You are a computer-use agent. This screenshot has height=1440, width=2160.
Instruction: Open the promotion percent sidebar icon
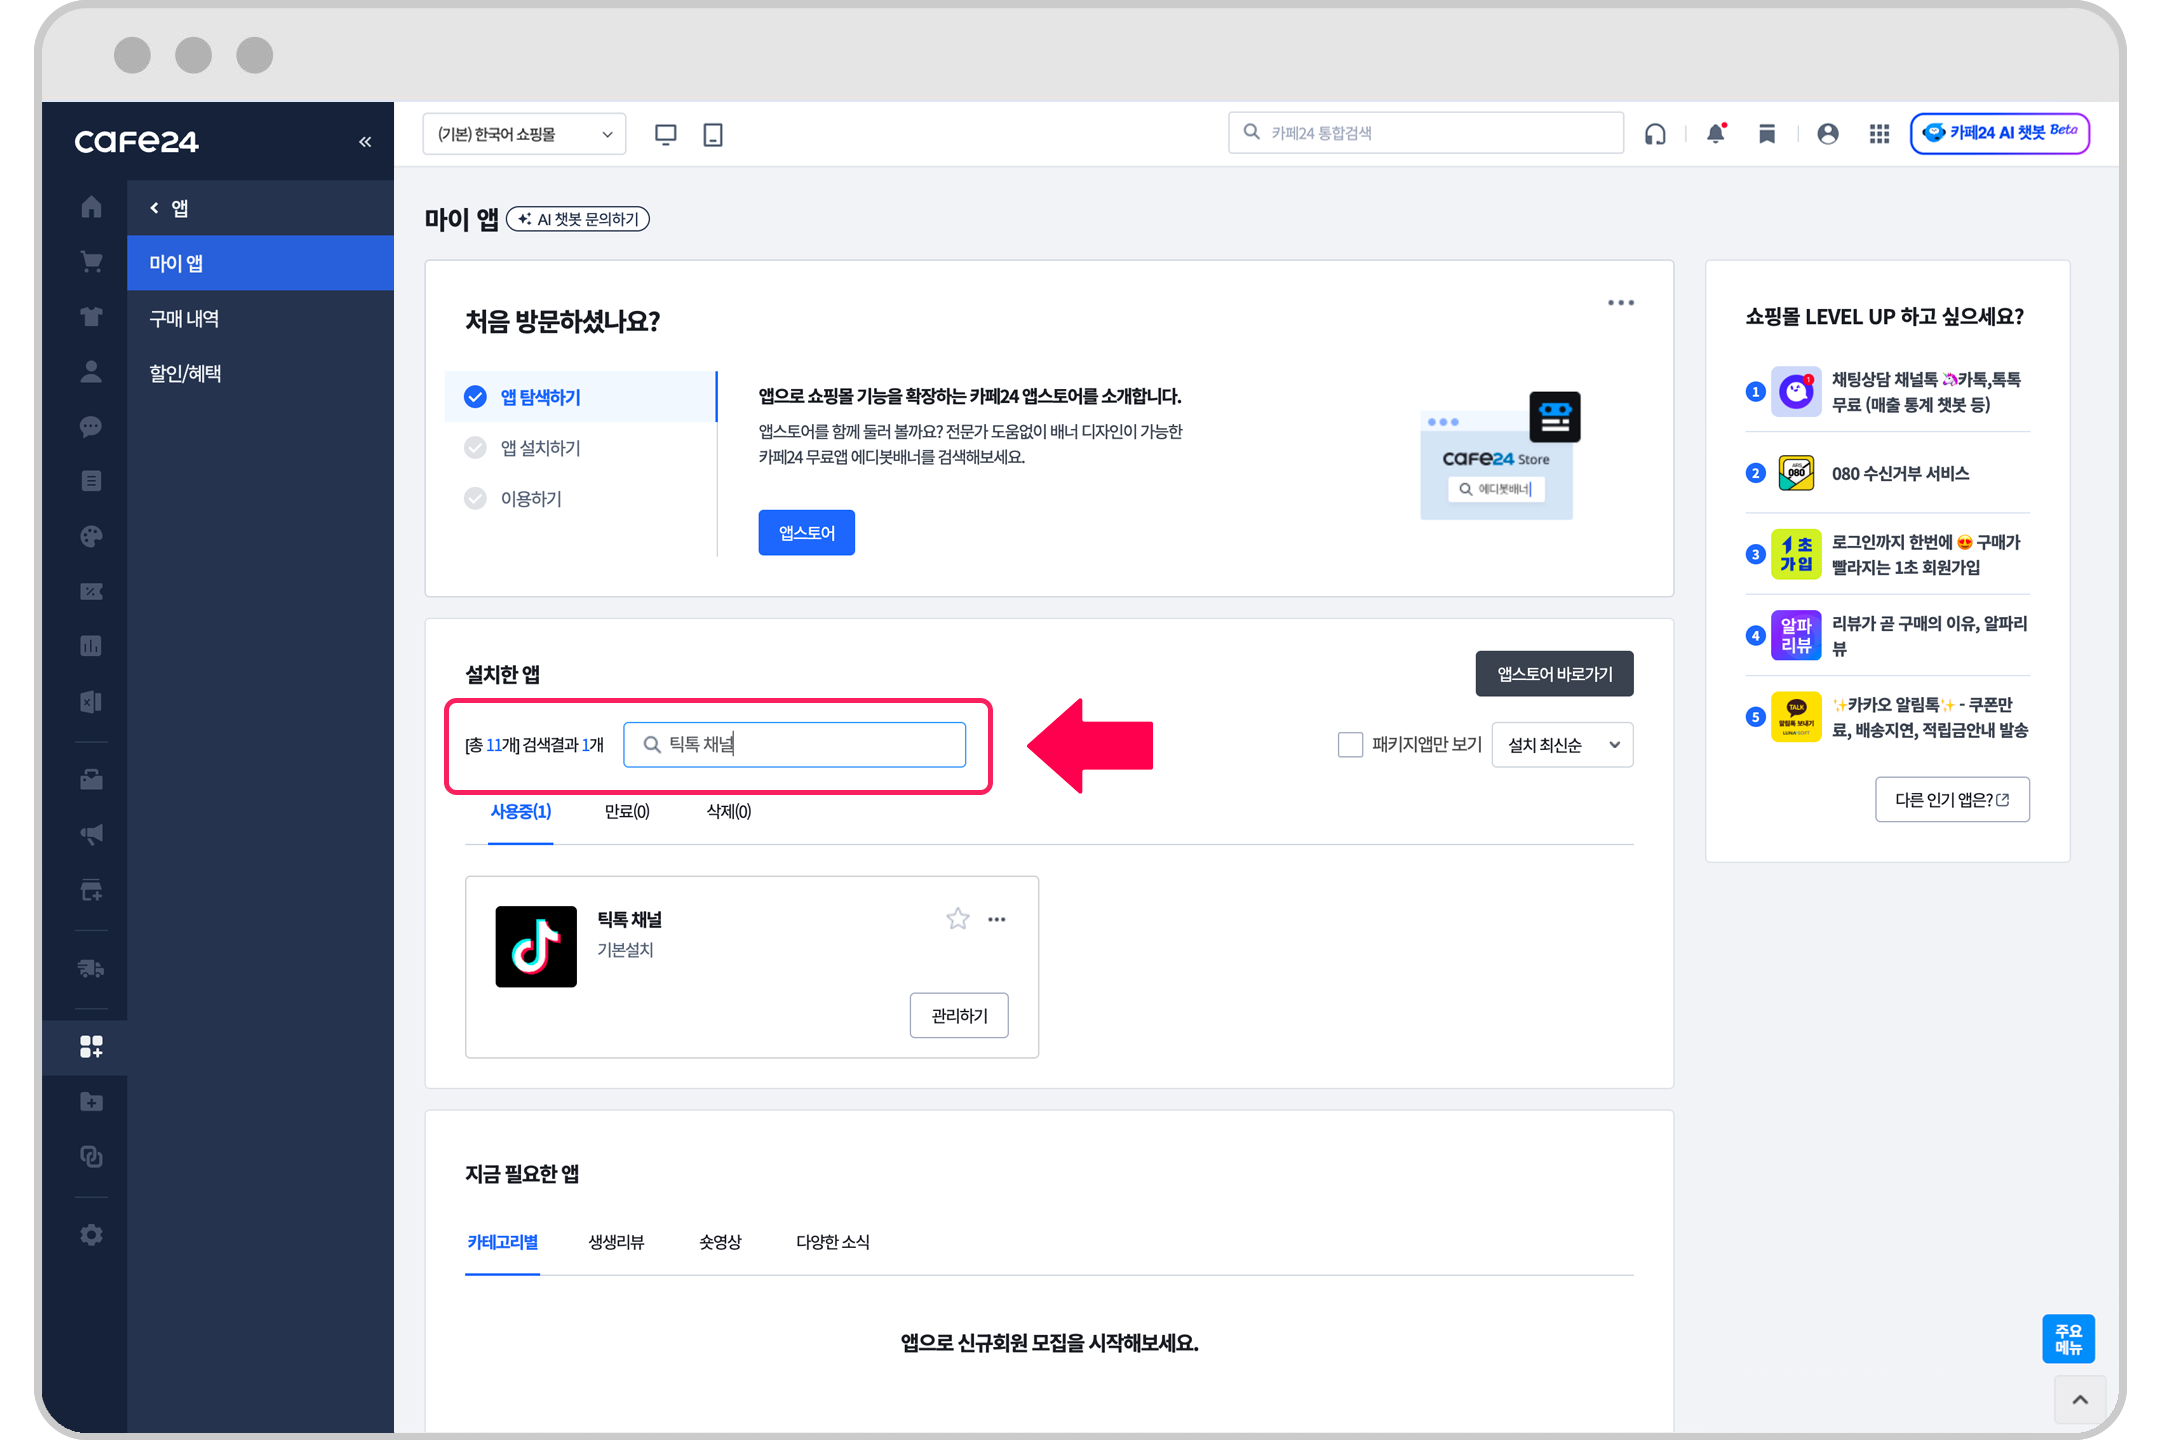(91, 591)
